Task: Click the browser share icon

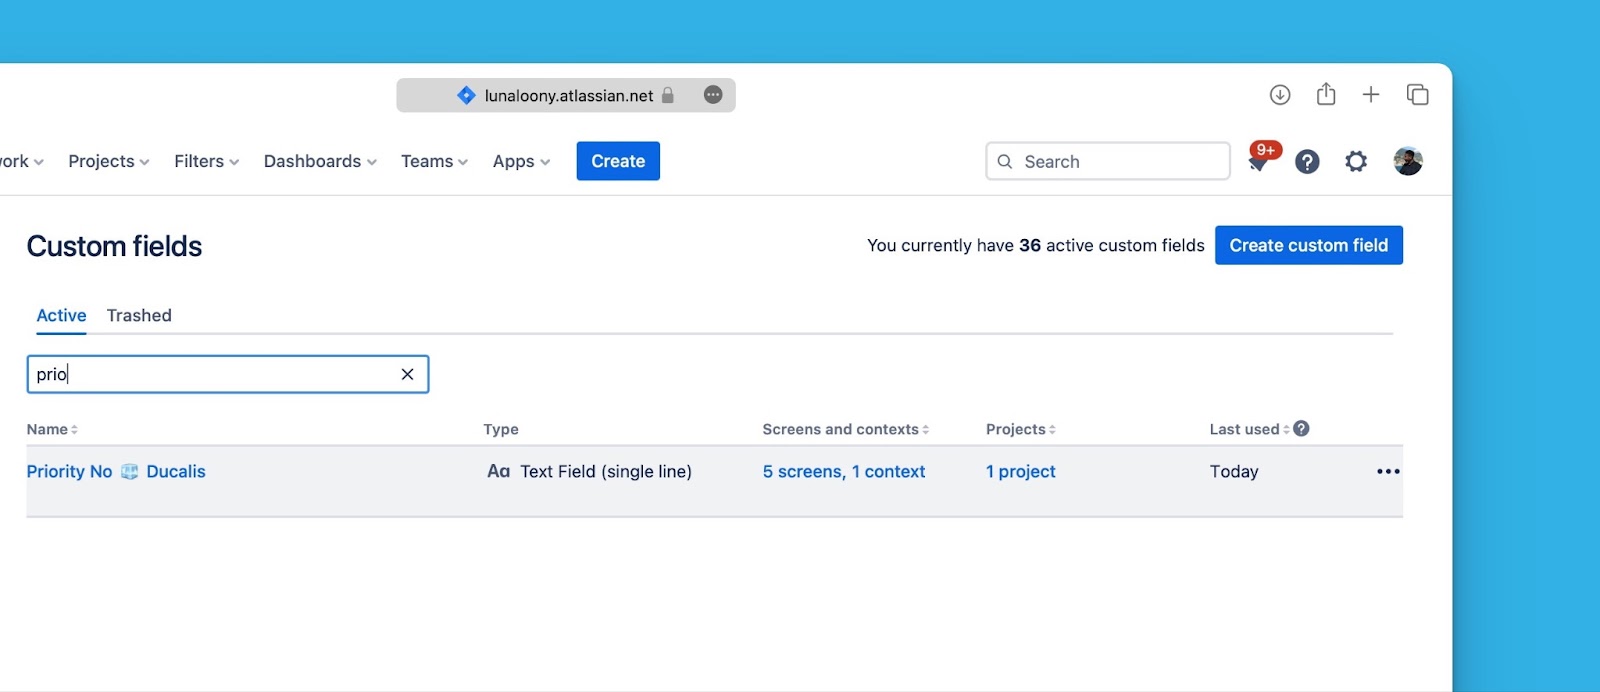Action: click(1326, 95)
